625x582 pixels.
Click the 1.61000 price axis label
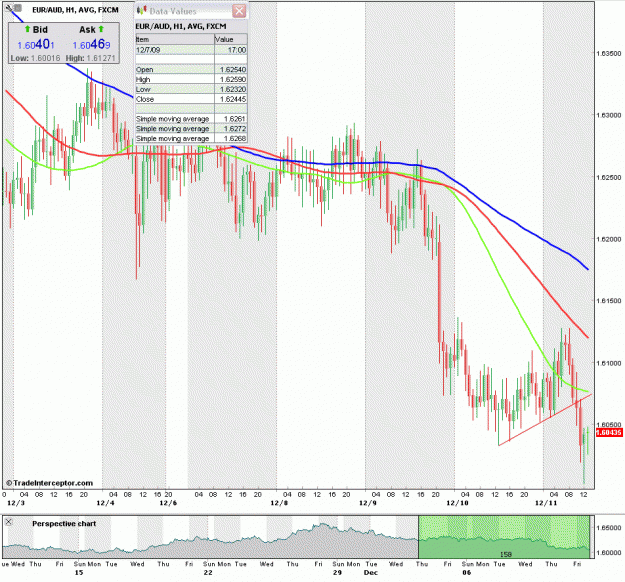pos(609,363)
